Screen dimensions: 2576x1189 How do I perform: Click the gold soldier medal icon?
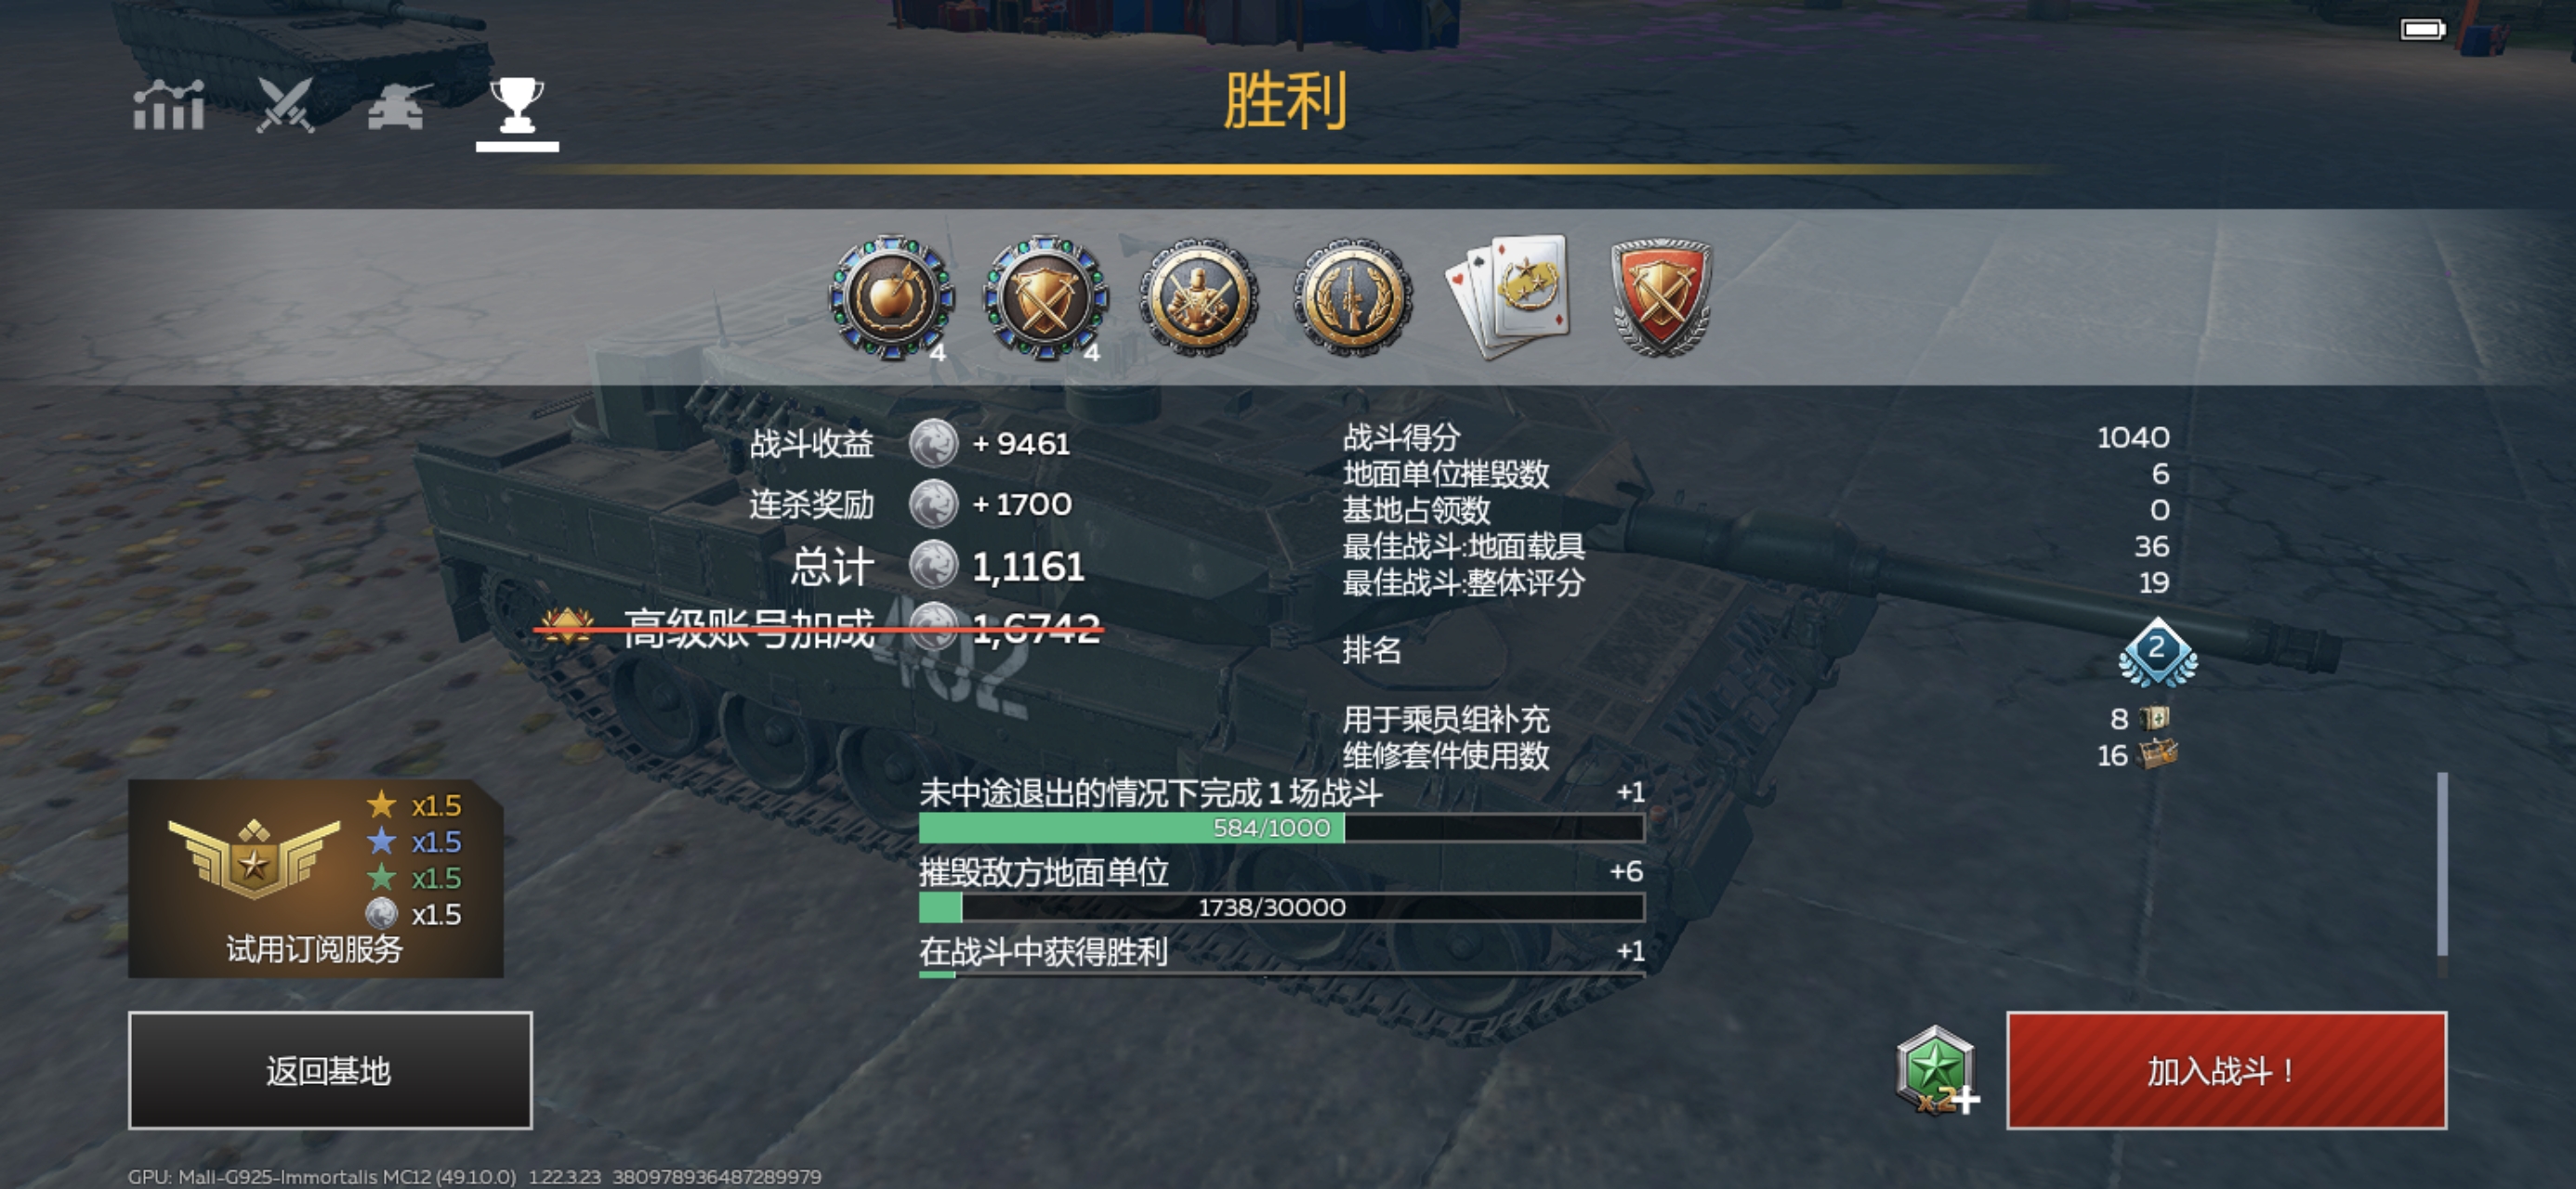point(1198,297)
